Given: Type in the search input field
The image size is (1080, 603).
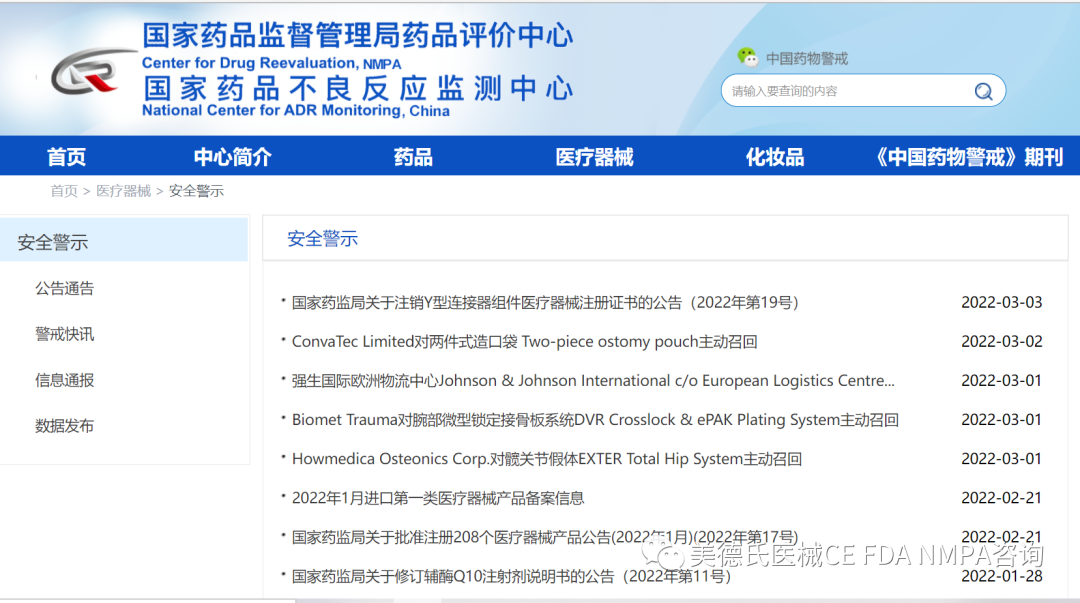Looking at the screenshot, I should 845,91.
